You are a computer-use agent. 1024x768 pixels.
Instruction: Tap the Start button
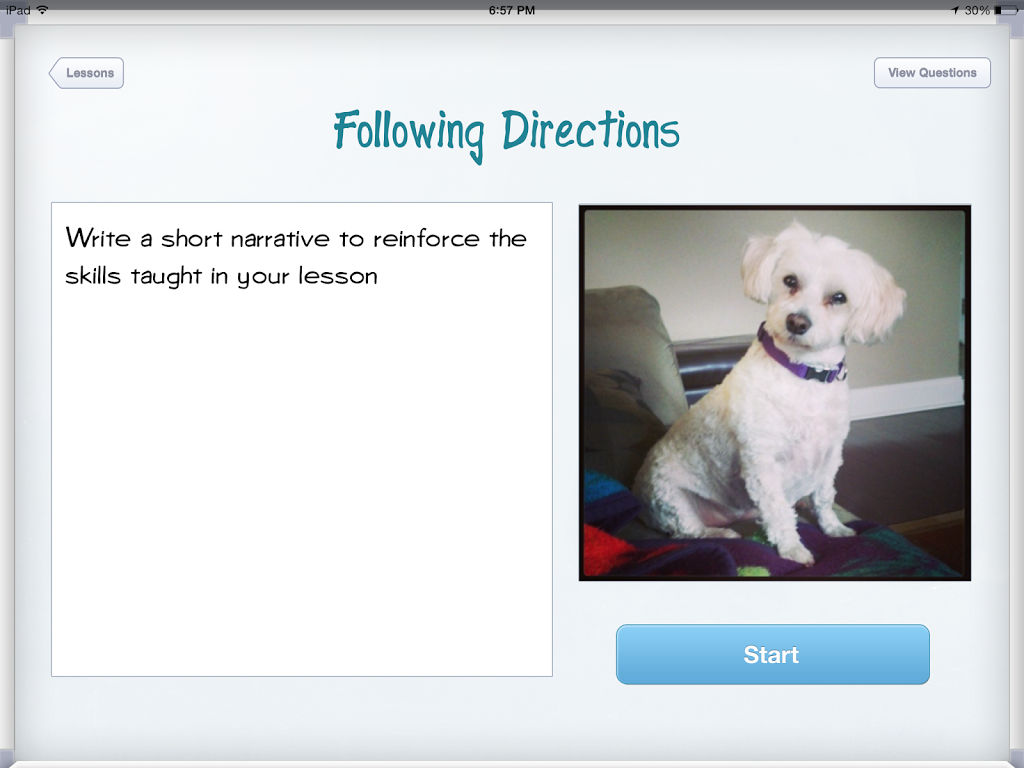773,654
